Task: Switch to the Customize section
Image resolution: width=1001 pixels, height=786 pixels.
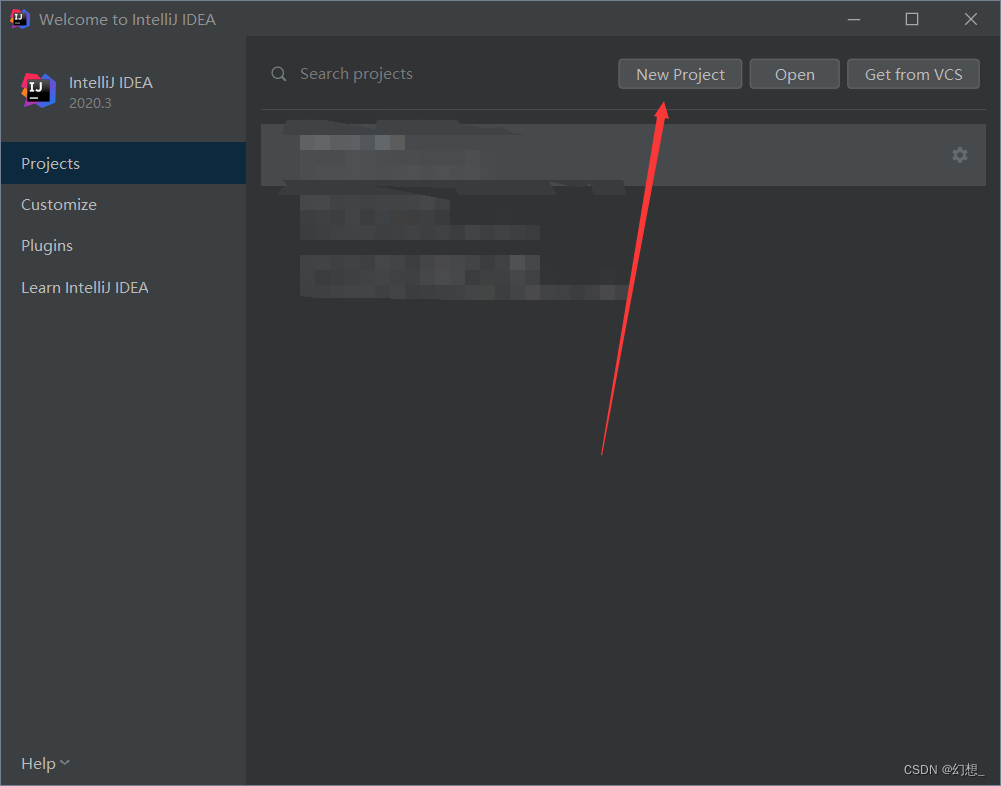Action: [x=123, y=204]
